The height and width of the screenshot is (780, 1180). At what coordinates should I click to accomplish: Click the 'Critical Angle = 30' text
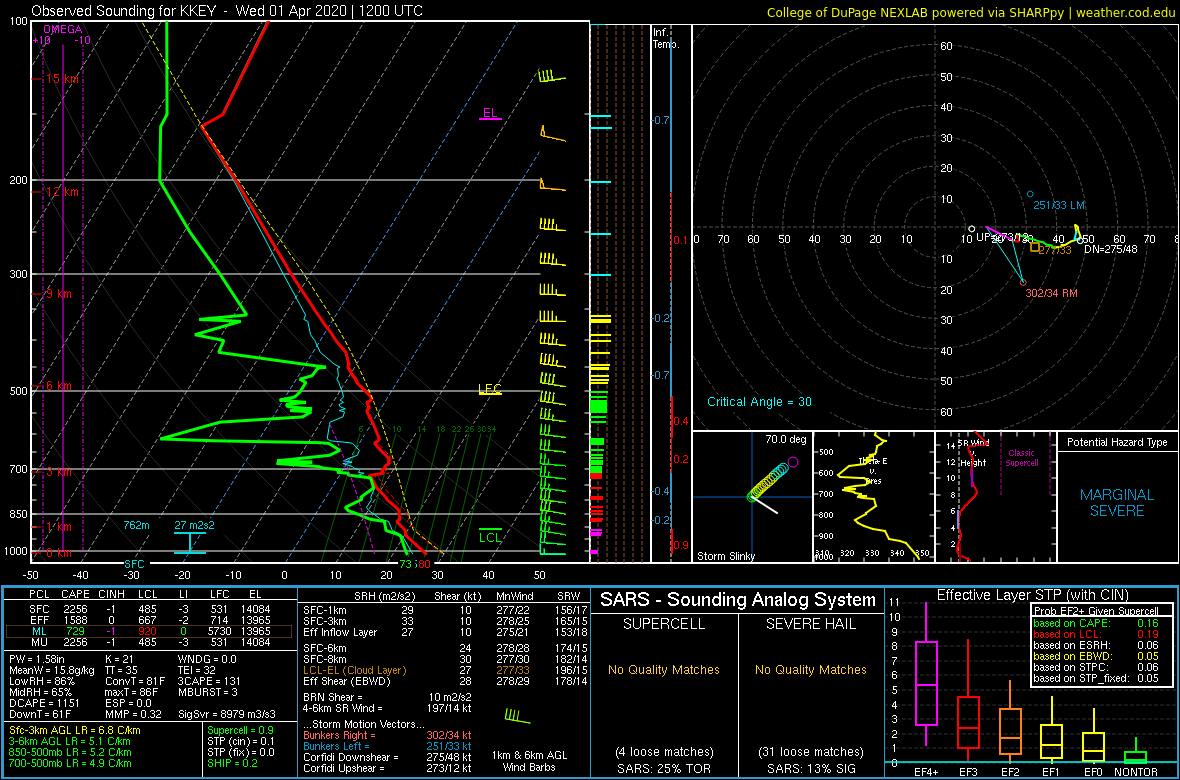click(x=759, y=403)
